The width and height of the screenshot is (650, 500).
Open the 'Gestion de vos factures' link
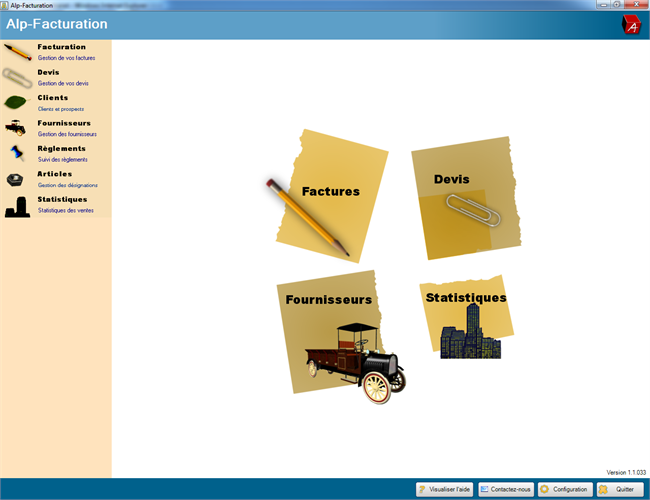click(66, 59)
